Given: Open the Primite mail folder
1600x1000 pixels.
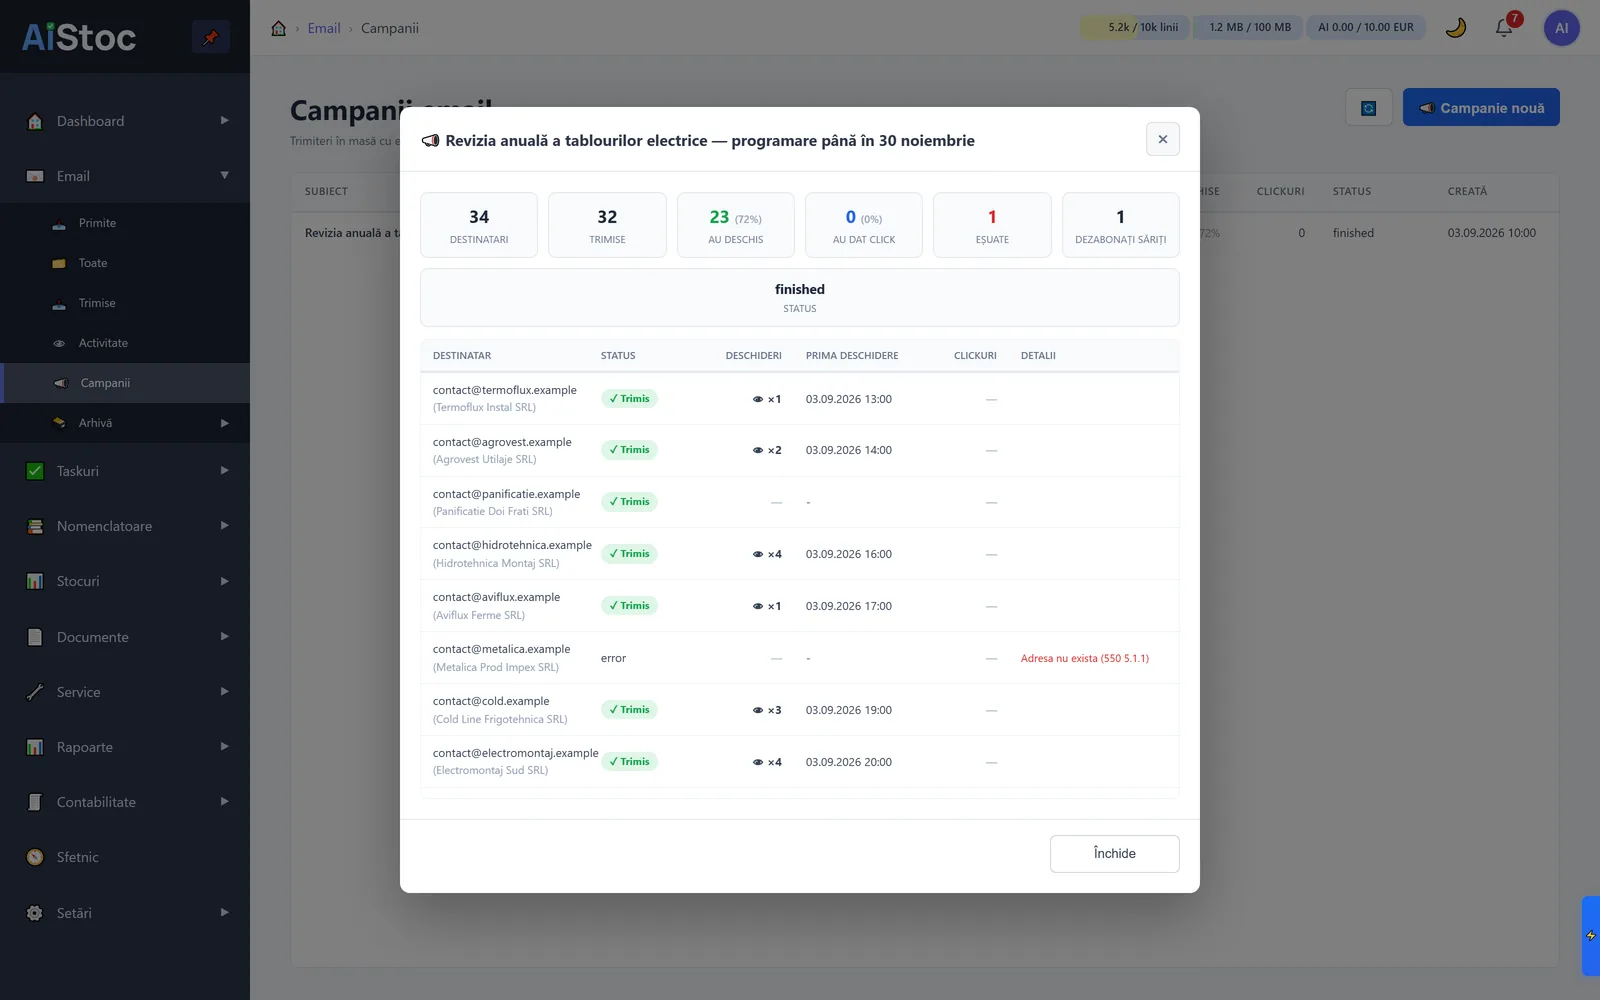Looking at the screenshot, I should tap(125, 223).
